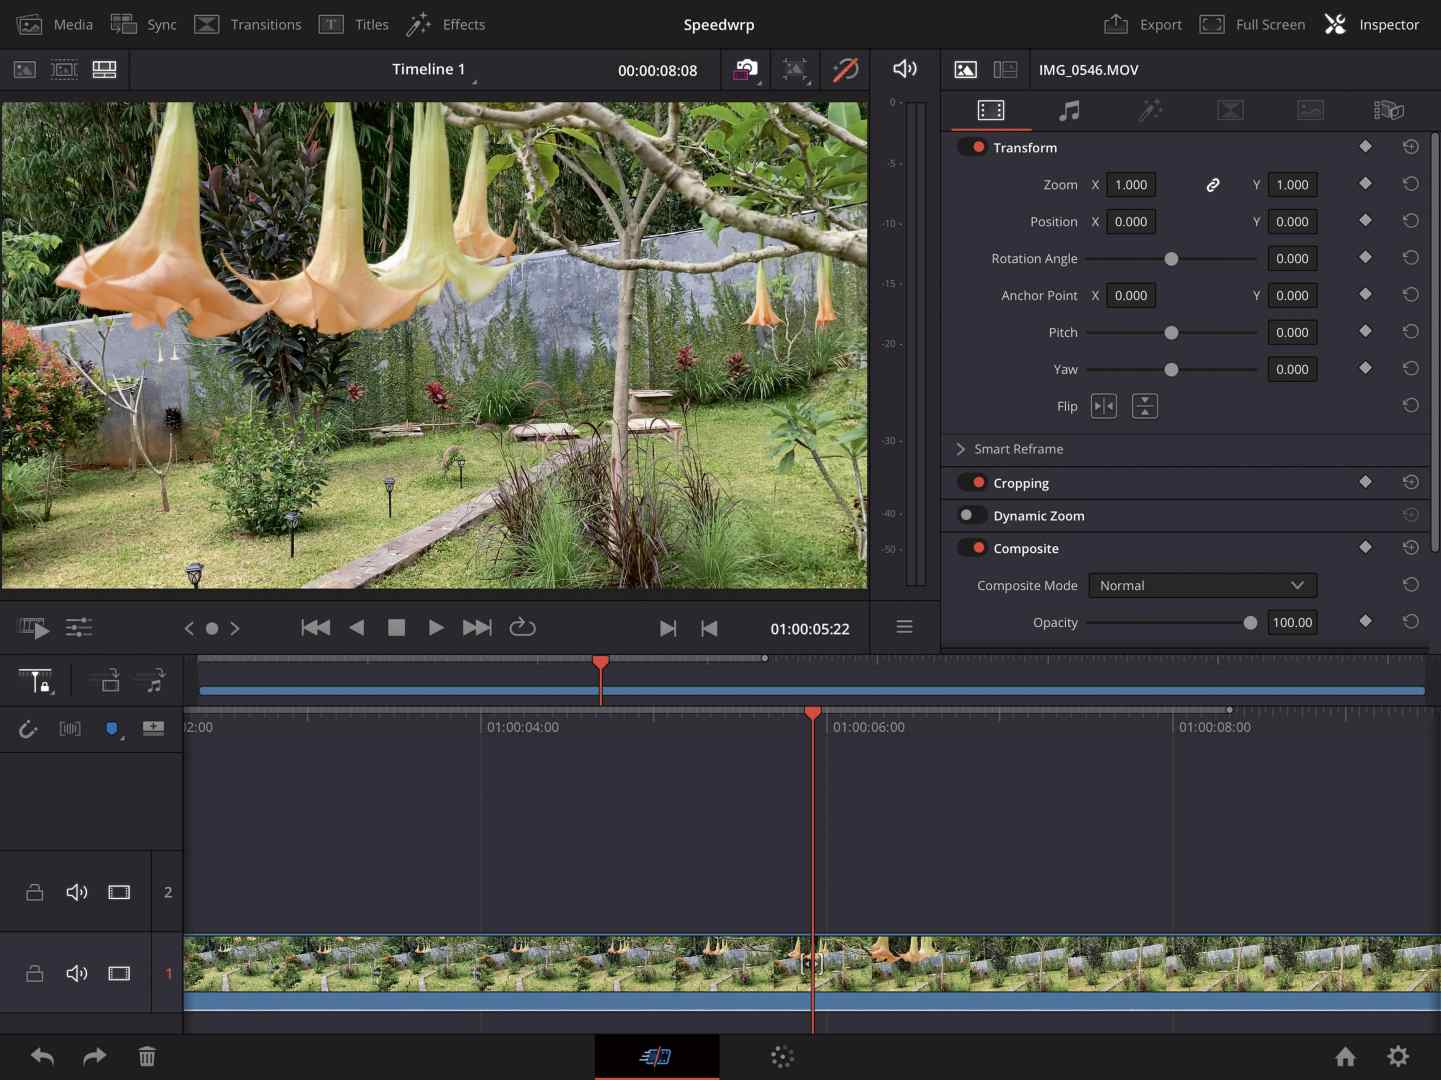Open the Composite Mode dropdown
Image resolution: width=1441 pixels, height=1080 pixels.
[1202, 585]
